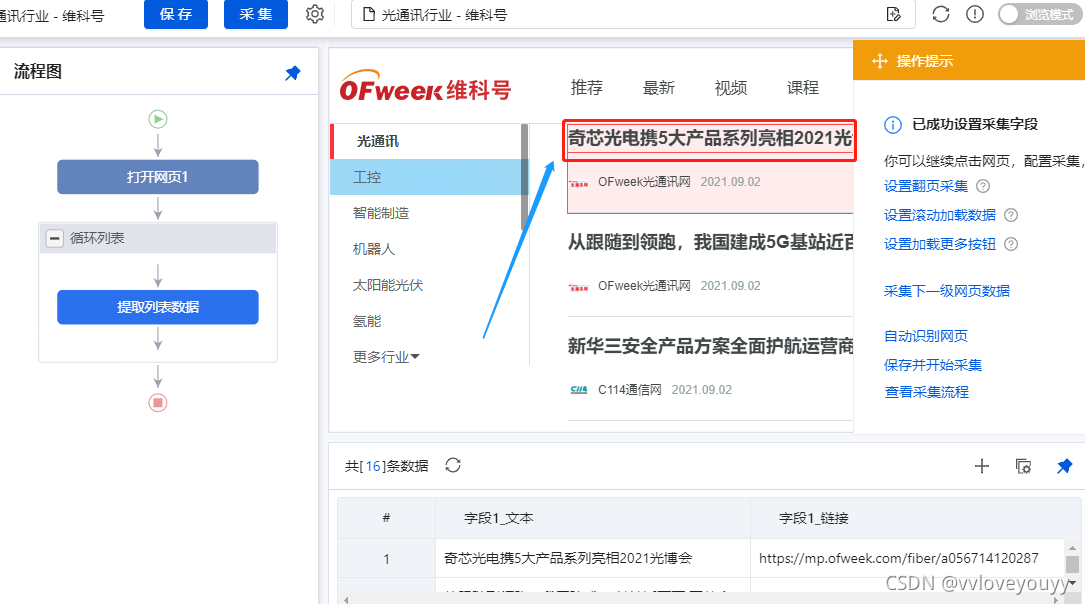The image size is (1085, 604).
Task: Click the category sidebar scrollbar
Action: tap(525, 176)
